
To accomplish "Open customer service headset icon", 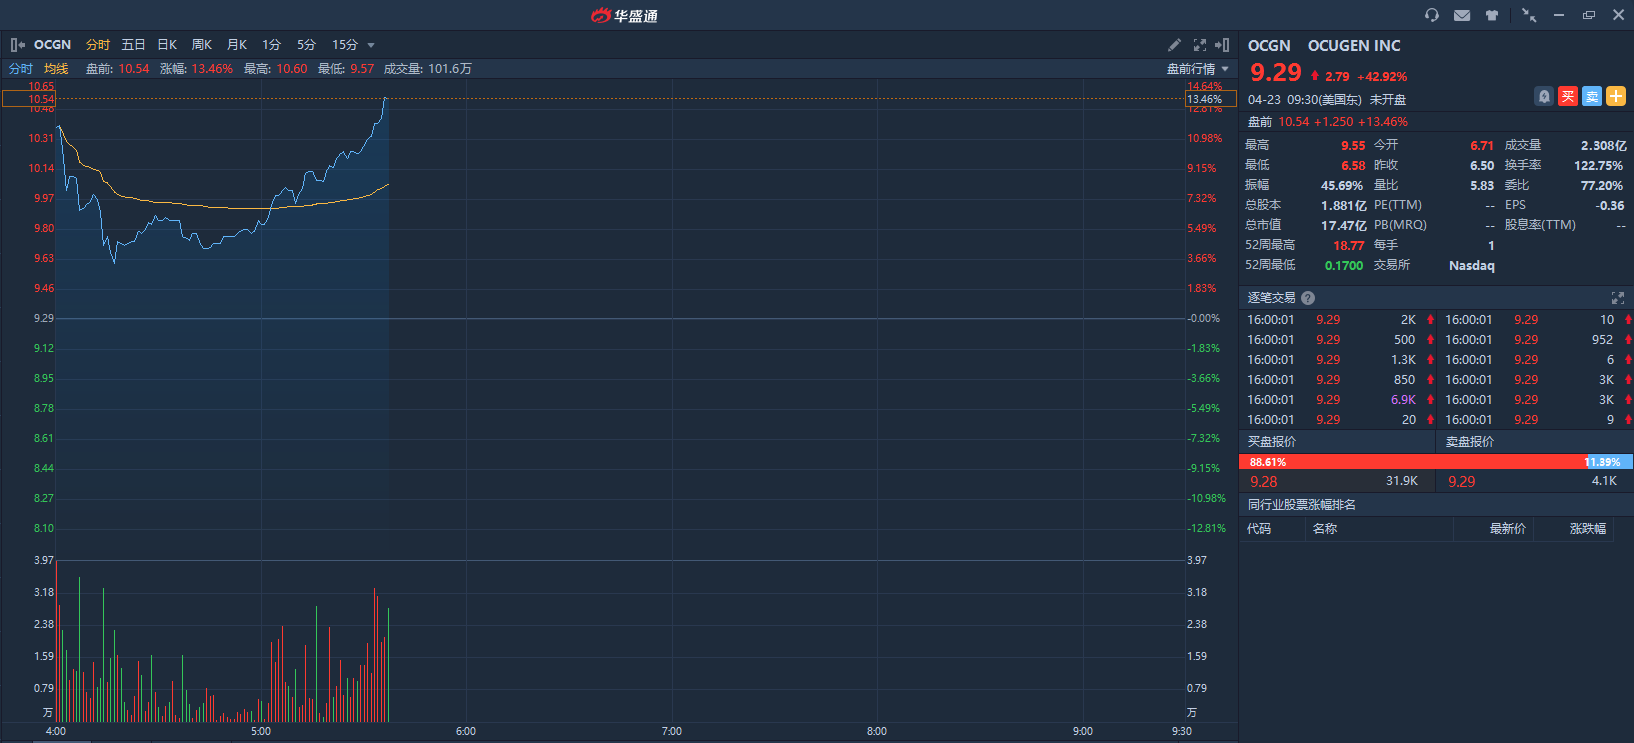I will point(1432,15).
